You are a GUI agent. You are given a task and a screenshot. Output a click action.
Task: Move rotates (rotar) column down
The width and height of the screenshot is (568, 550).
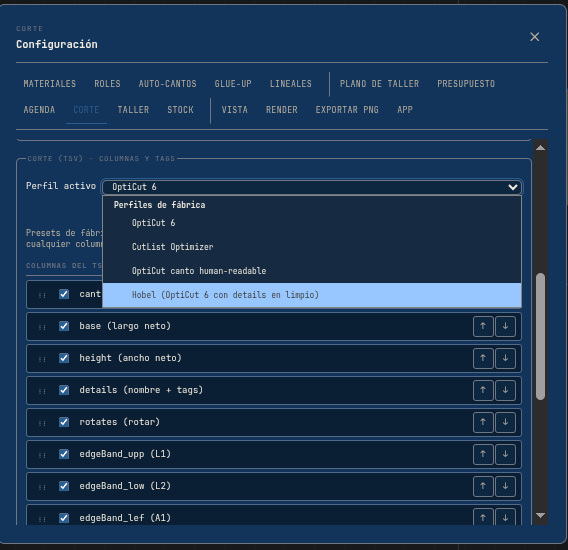coord(505,422)
